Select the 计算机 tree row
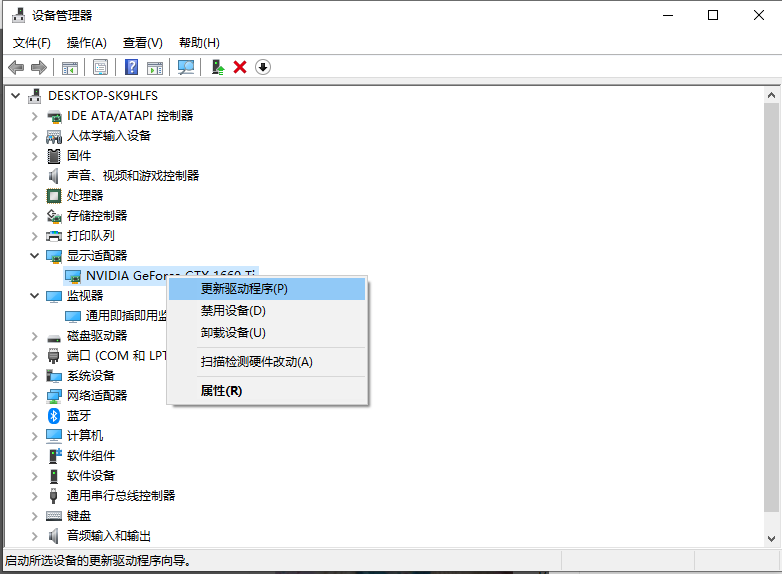The image size is (782, 574). 85,436
